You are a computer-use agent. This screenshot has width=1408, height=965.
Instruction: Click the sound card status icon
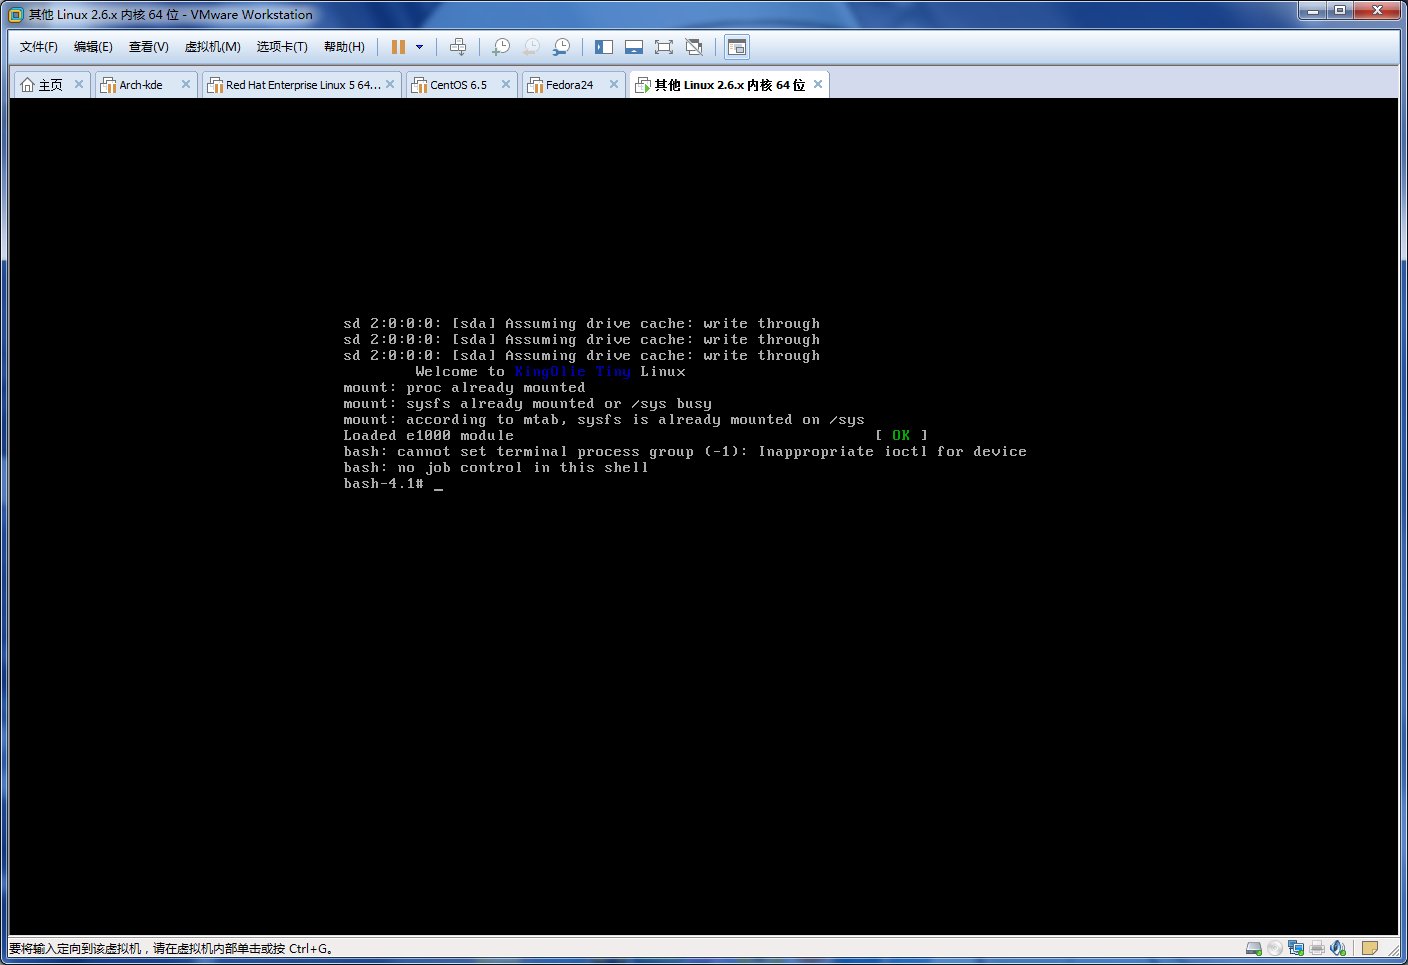pos(1338,948)
